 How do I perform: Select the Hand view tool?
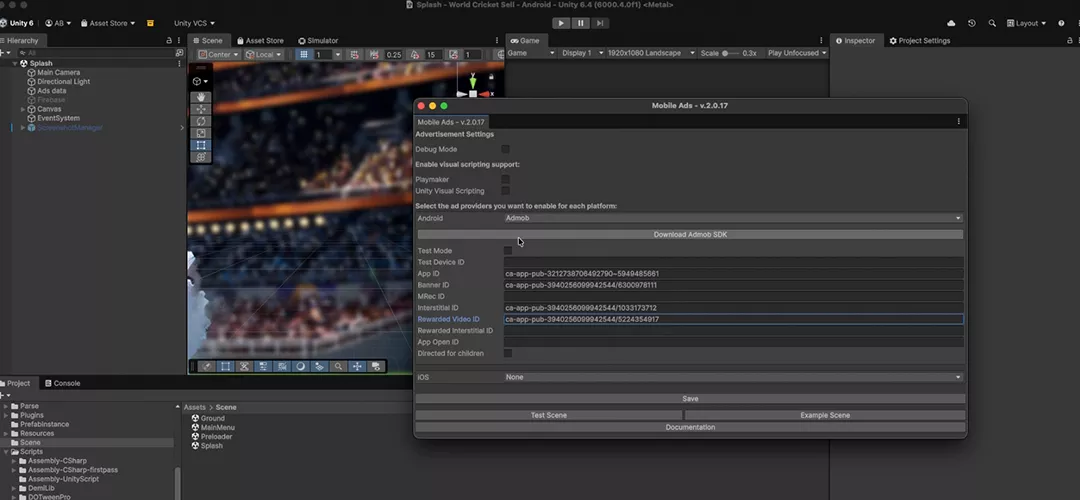[x=201, y=98]
